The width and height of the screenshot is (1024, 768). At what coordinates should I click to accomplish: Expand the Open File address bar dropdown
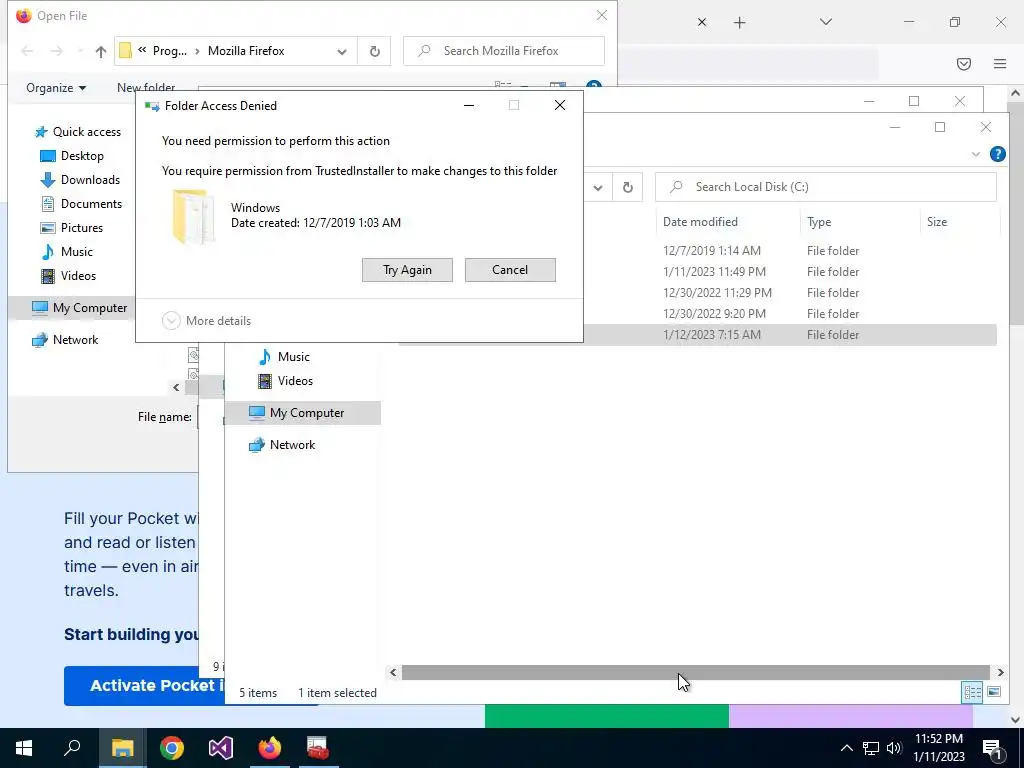pos(342,51)
